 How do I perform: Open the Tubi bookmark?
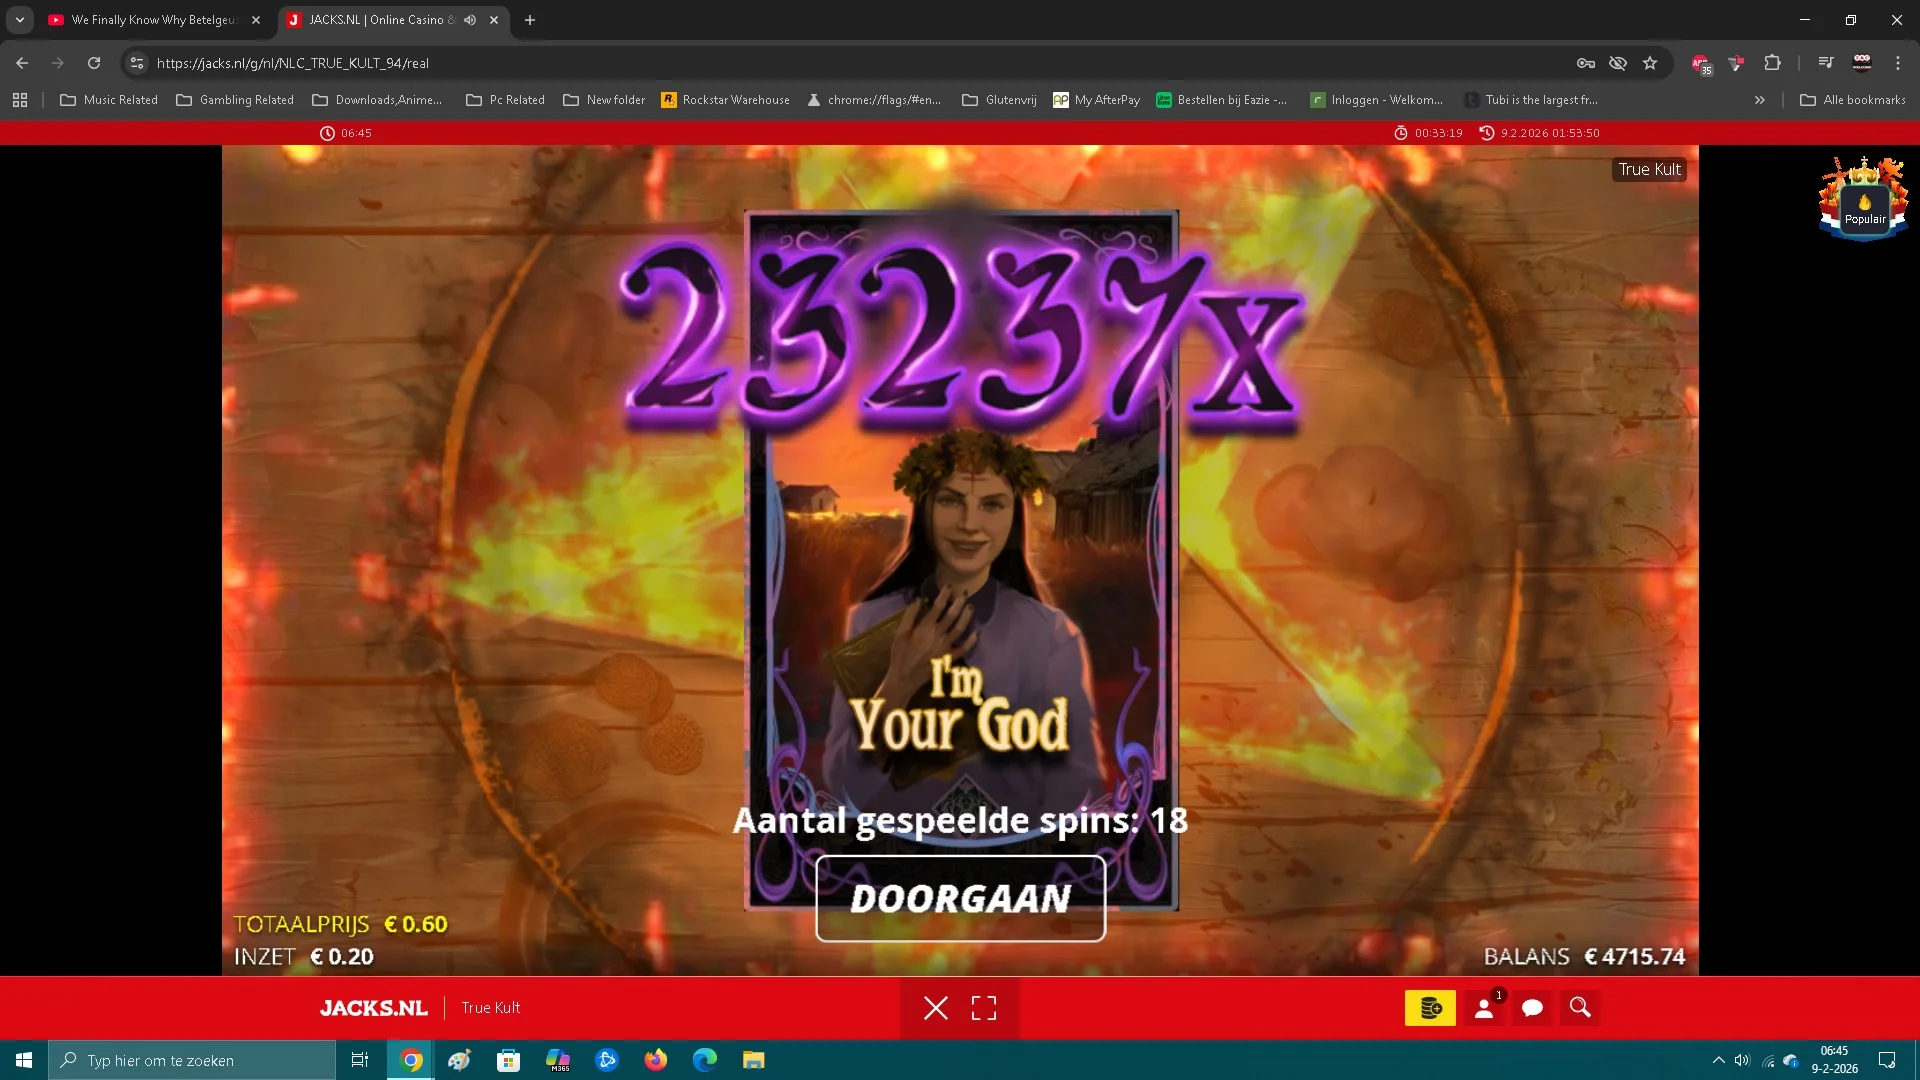(1531, 100)
